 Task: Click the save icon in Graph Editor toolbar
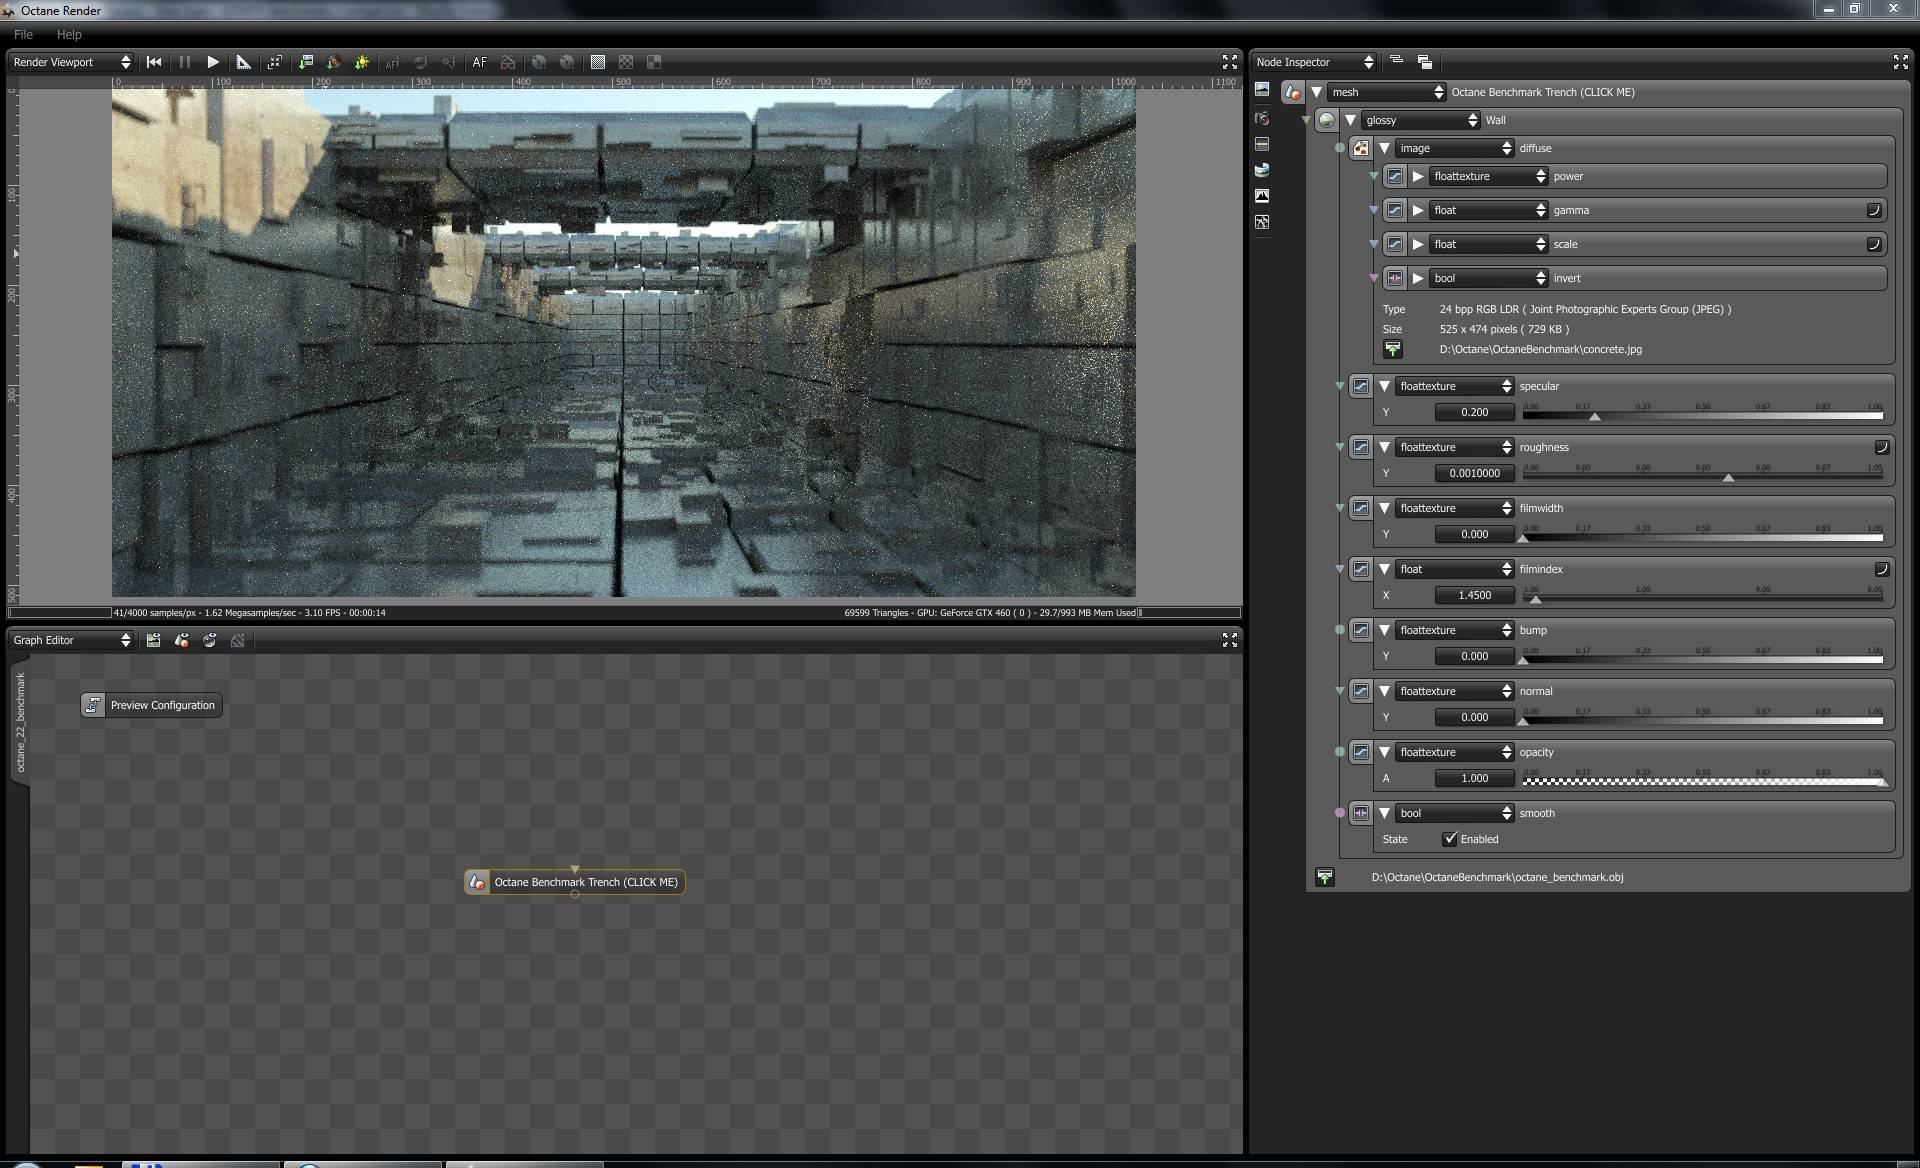point(153,640)
